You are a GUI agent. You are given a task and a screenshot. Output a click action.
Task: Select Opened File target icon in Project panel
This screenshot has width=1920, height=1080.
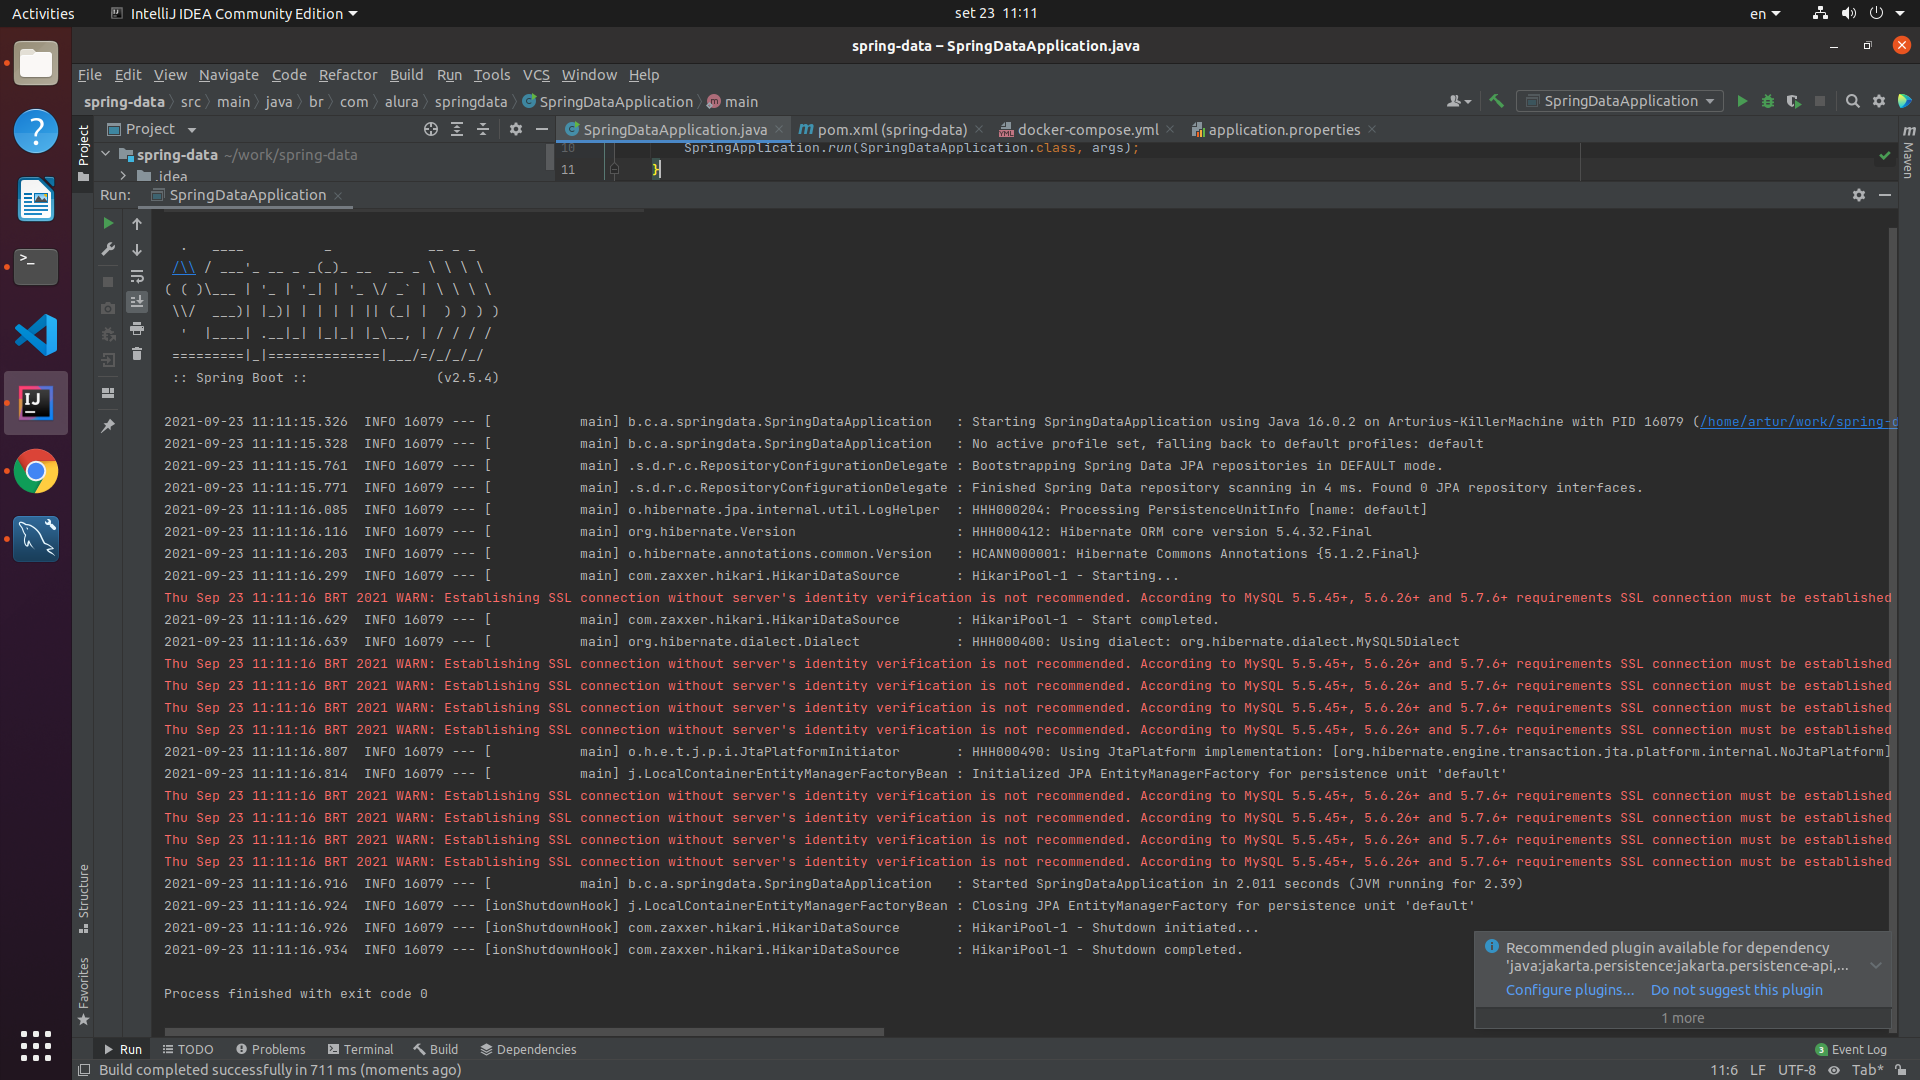431,129
